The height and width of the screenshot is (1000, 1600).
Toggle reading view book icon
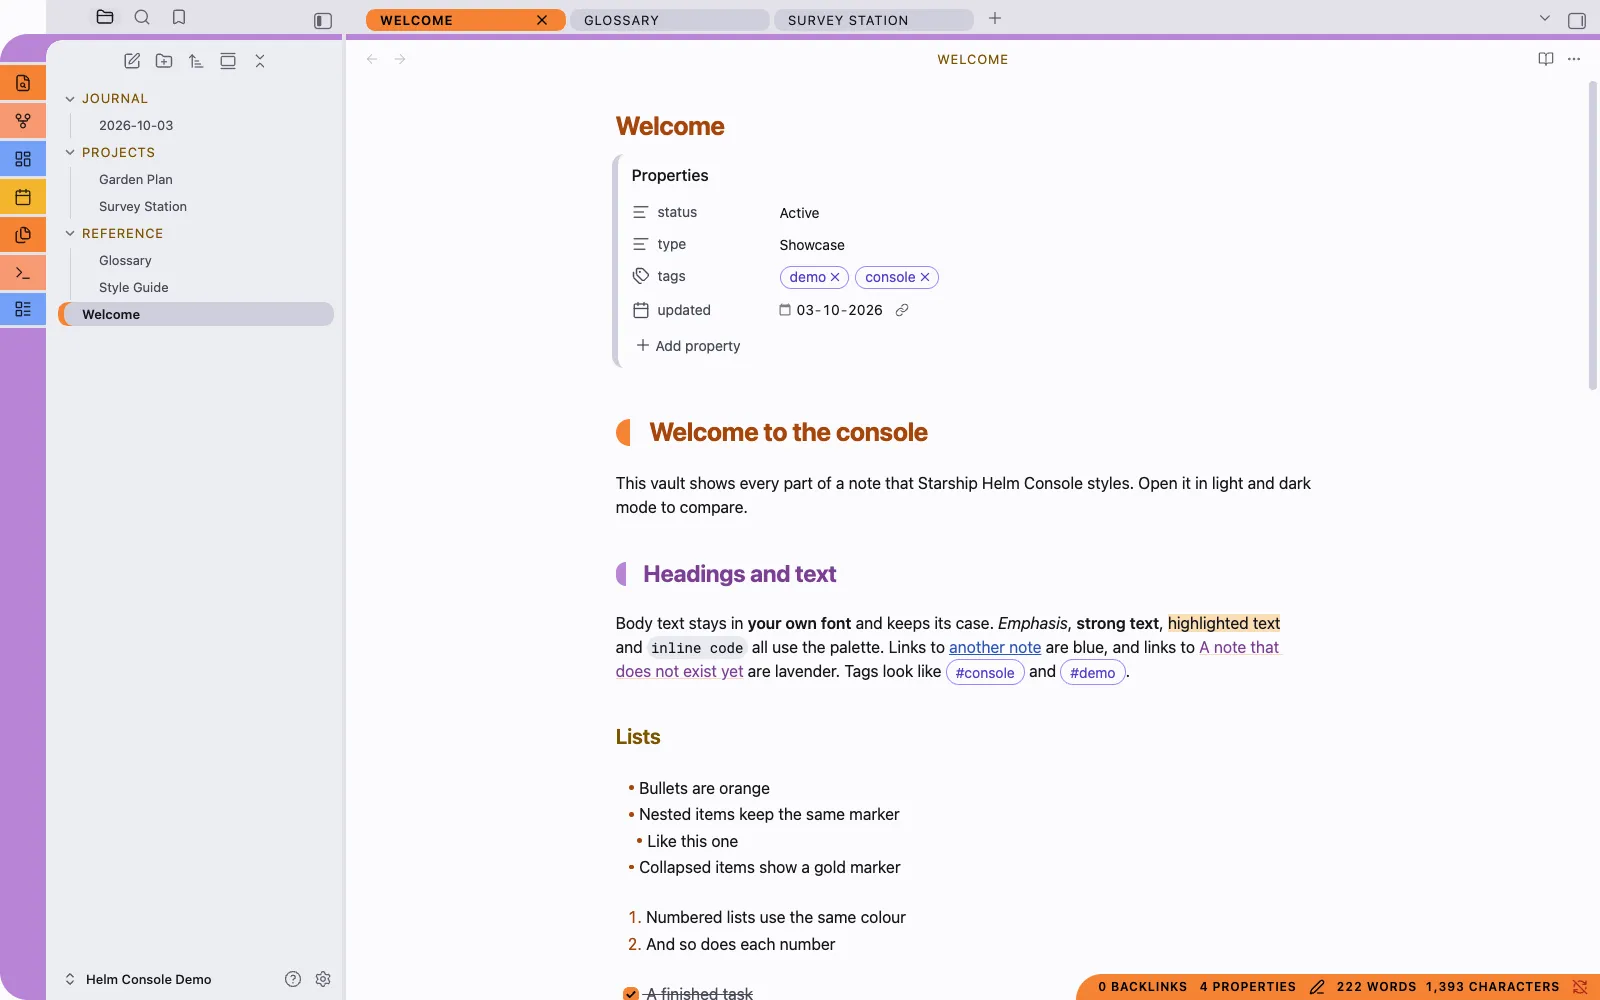click(1546, 59)
